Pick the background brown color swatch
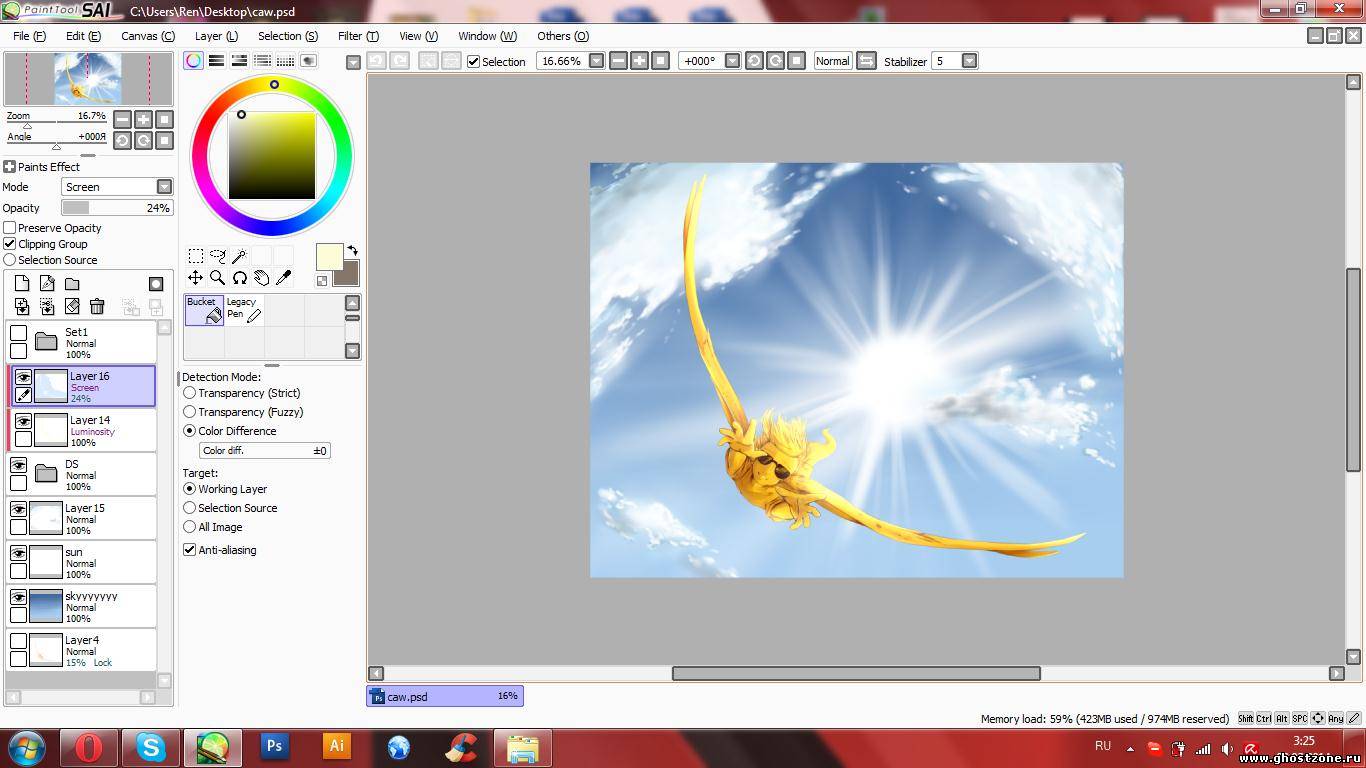The height and width of the screenshot is (768, 1366). pyautogui.click(x=347, y=273)
